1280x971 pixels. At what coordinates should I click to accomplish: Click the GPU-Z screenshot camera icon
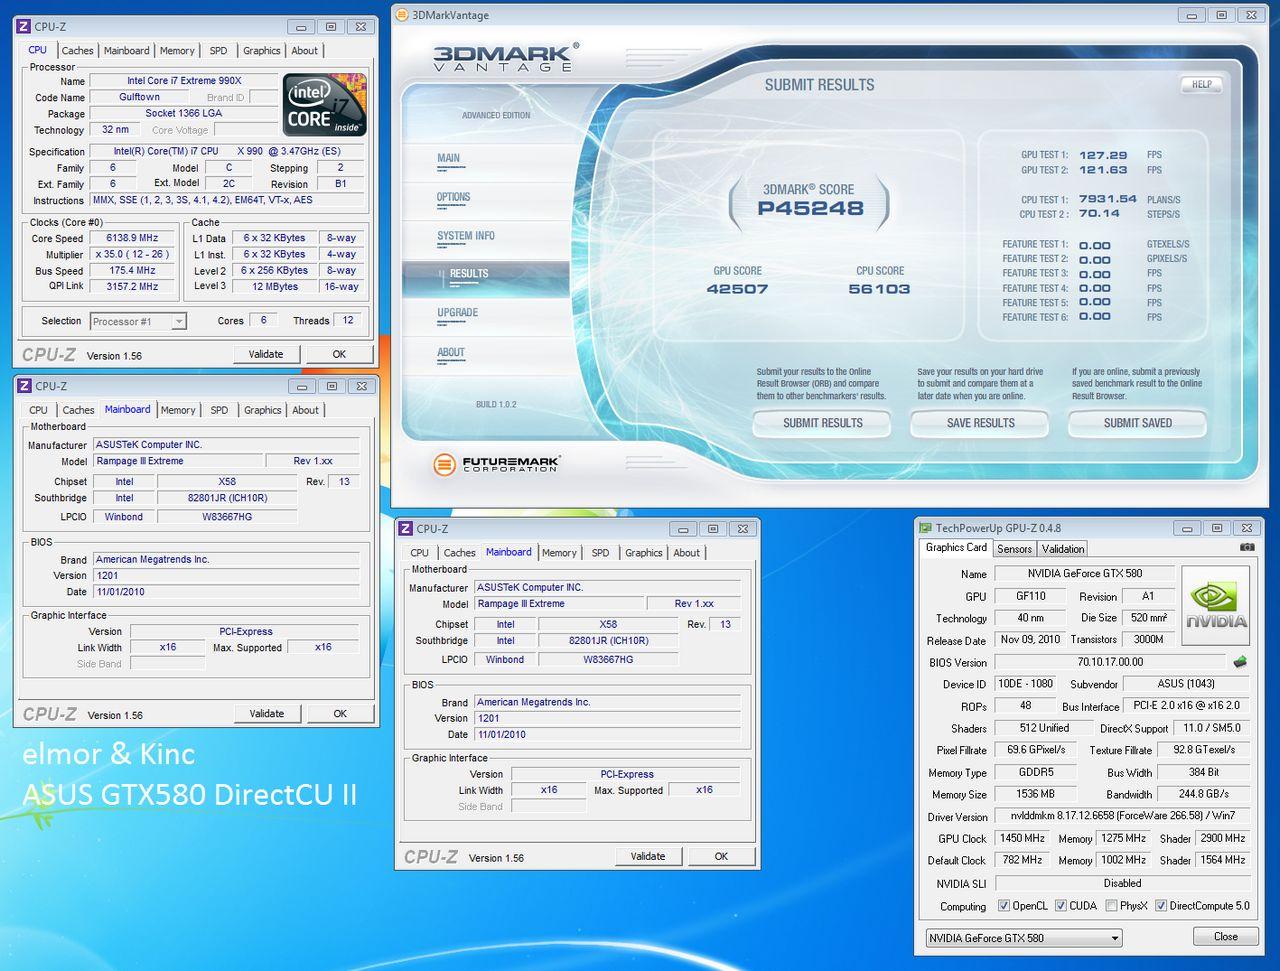pyautogui.click(x=1246, y=548)
